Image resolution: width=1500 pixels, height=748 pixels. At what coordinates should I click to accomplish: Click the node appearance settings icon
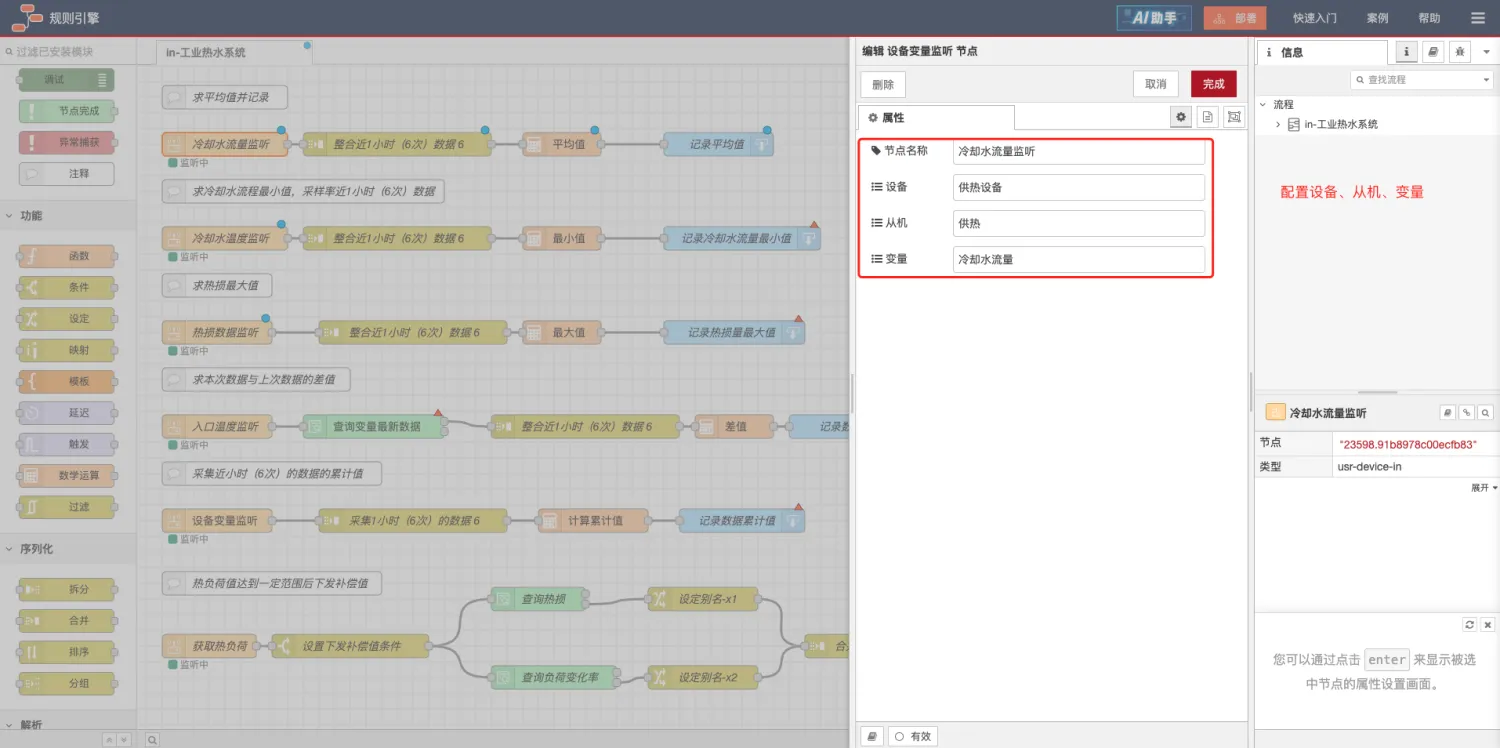pyautogui.click(x=1234, y=117)
